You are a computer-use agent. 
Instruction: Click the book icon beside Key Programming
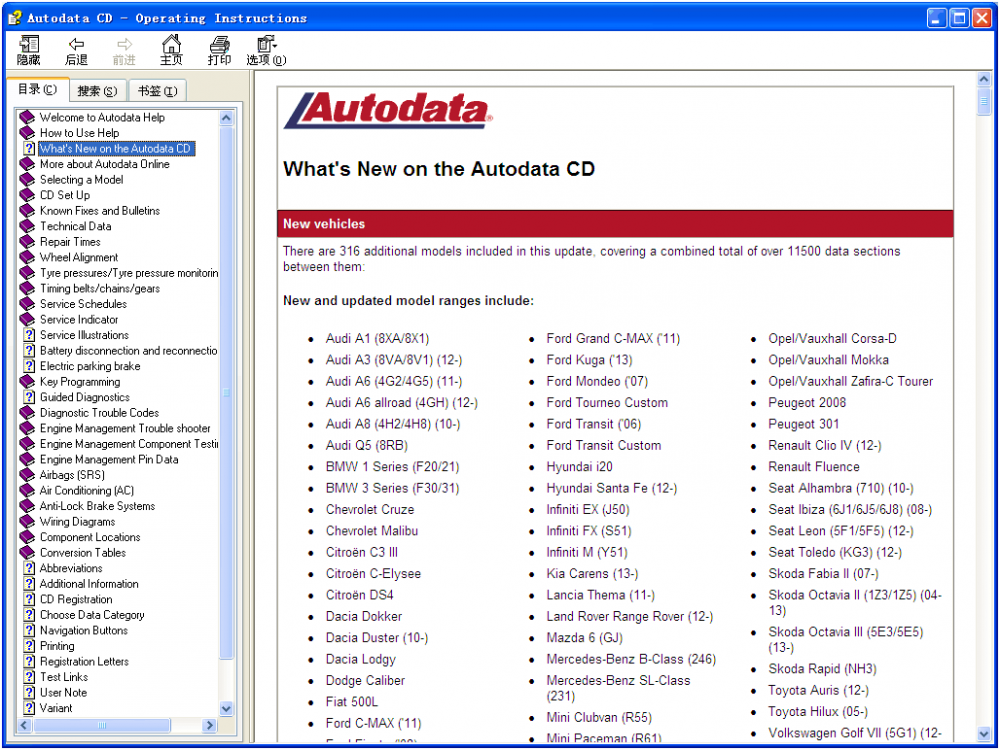point(27,382)
